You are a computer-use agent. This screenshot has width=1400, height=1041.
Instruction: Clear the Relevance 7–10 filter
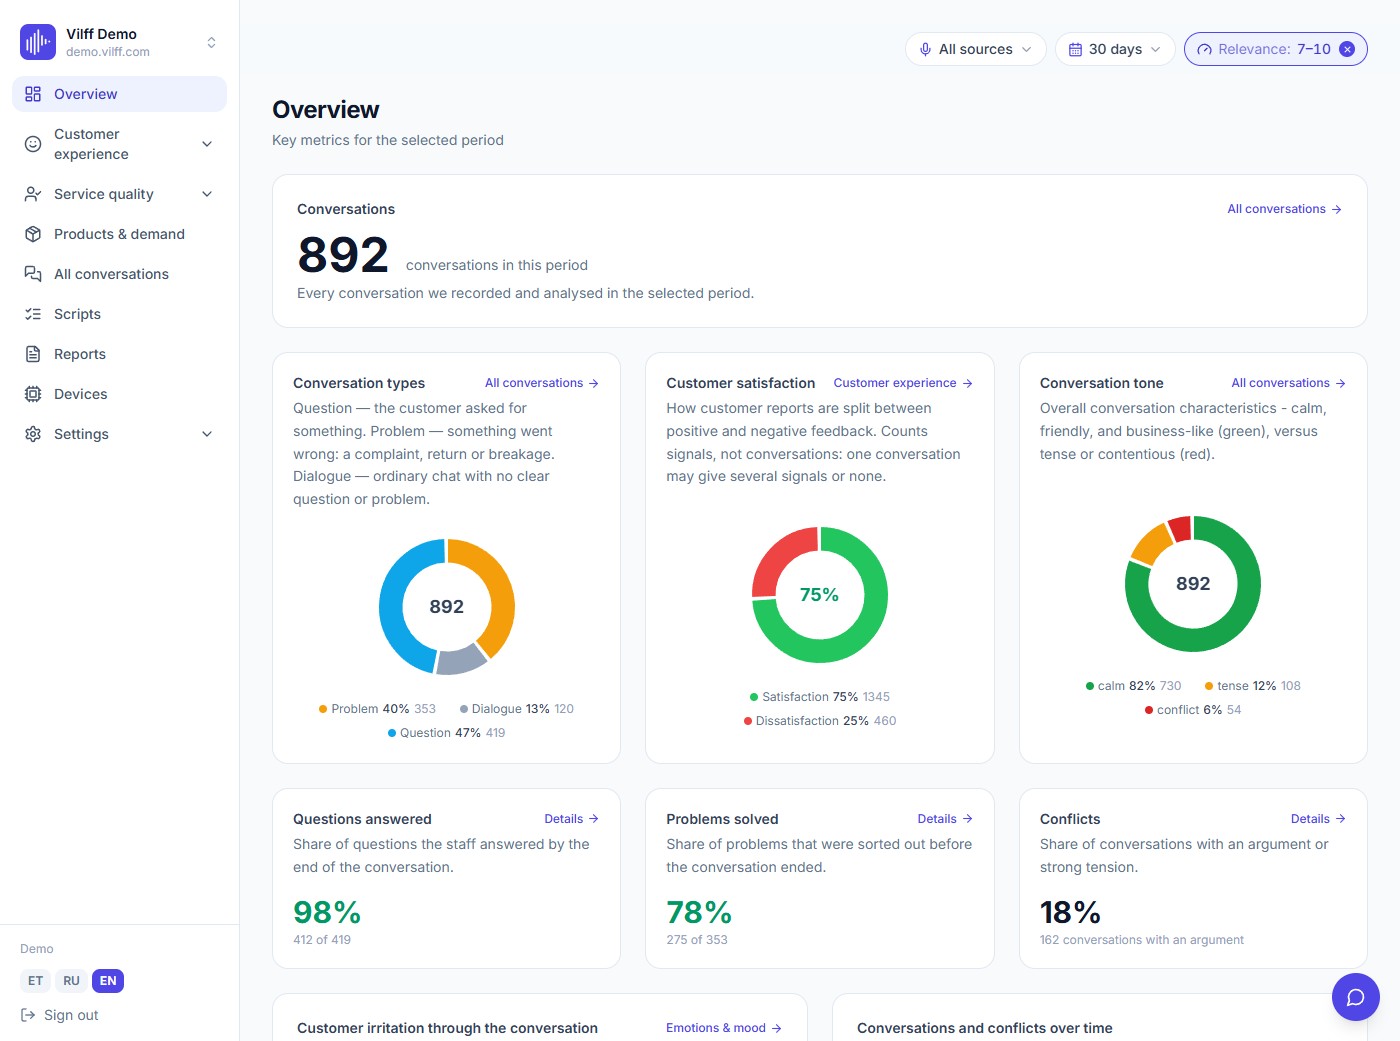tap(1347, 49)
